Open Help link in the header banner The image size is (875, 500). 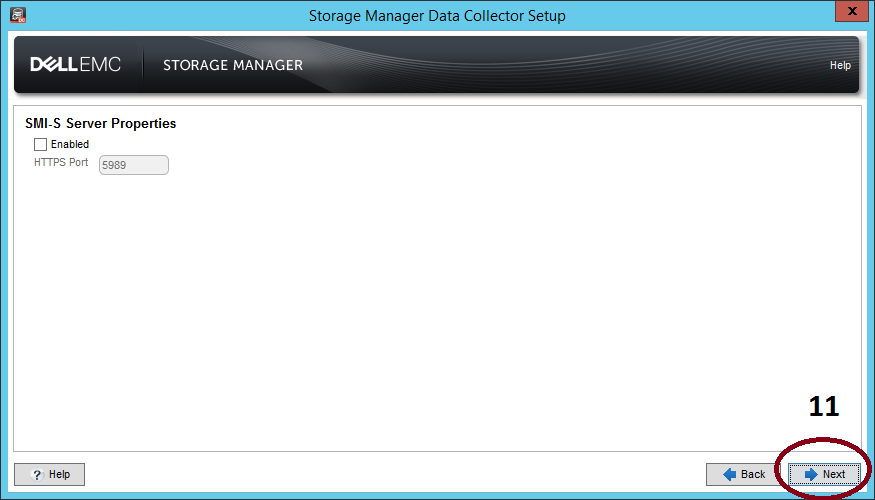tap(840, 66)
